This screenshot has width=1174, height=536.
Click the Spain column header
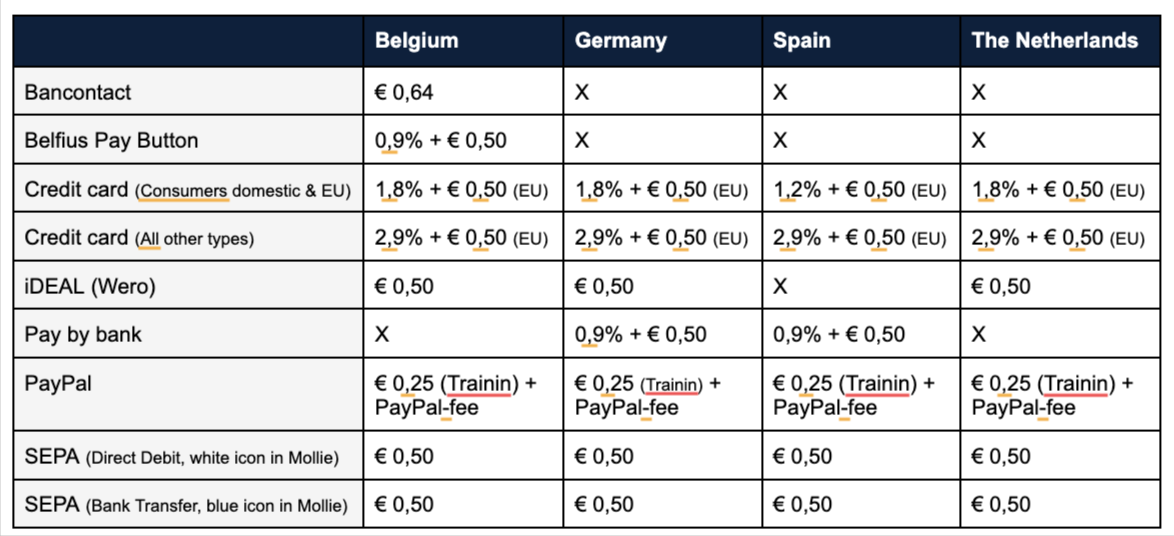[x=802, y=41]
